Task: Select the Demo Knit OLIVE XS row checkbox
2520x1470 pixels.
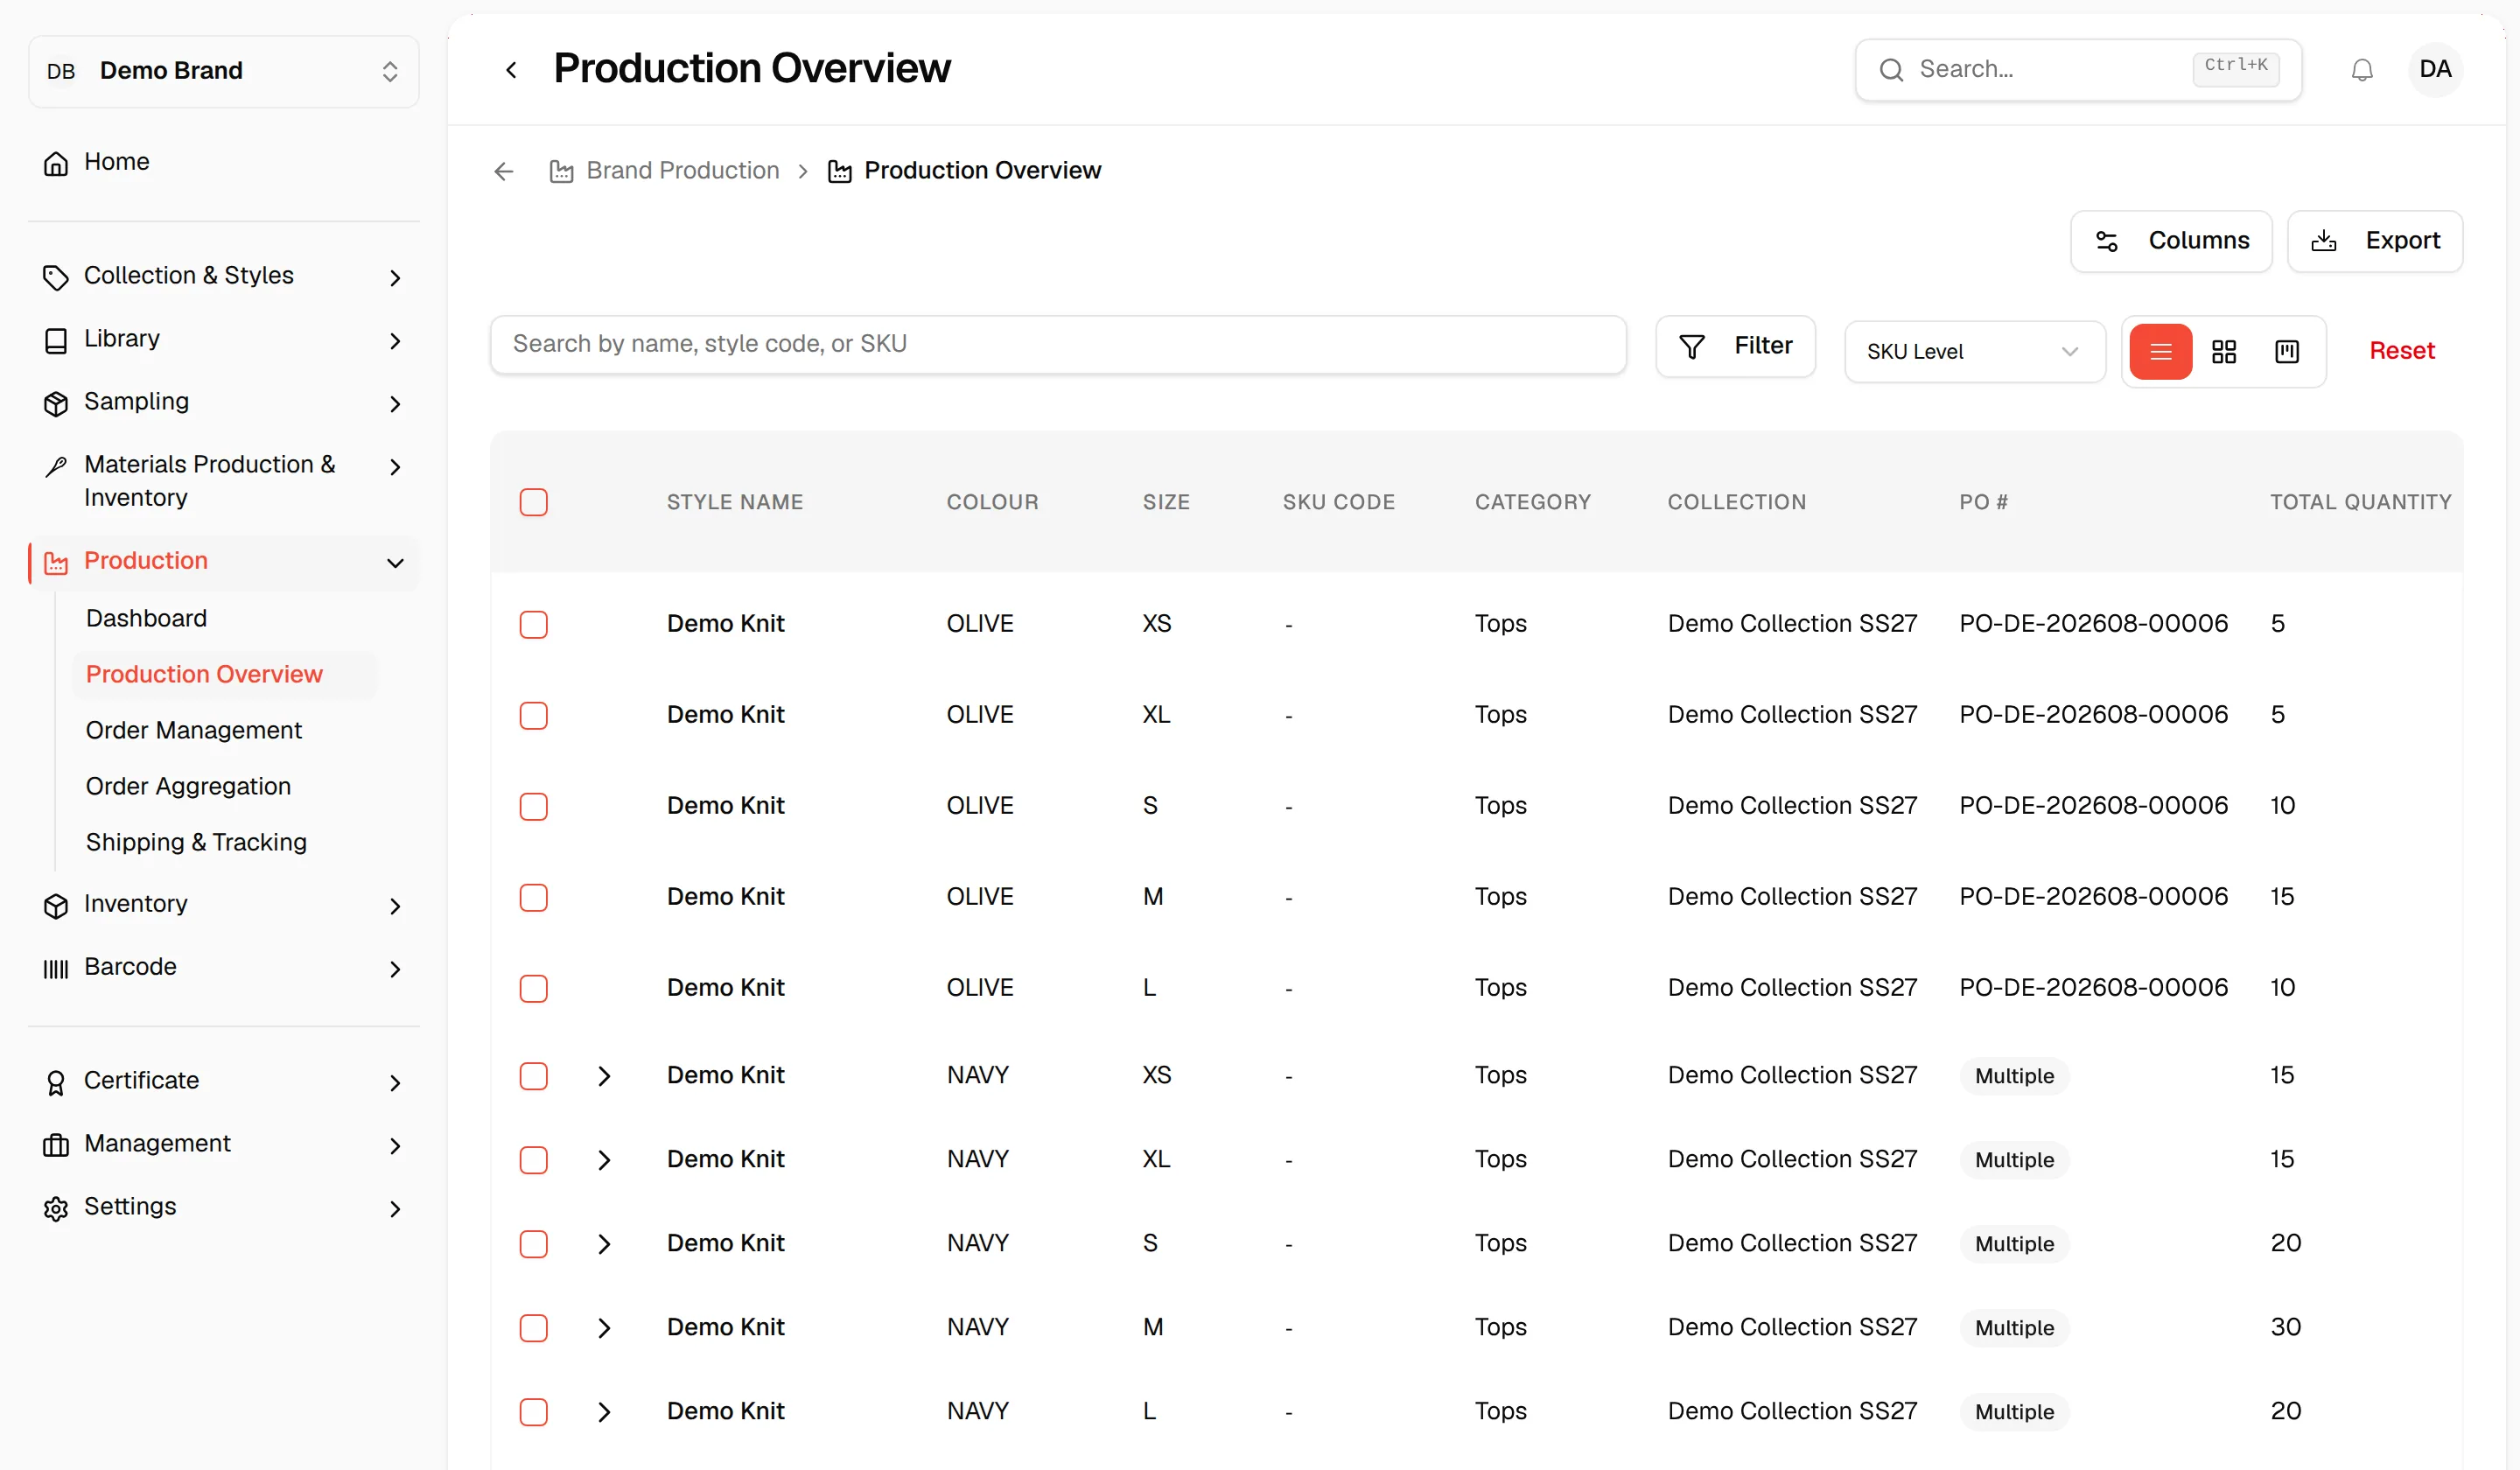Action: click(533, 624)
